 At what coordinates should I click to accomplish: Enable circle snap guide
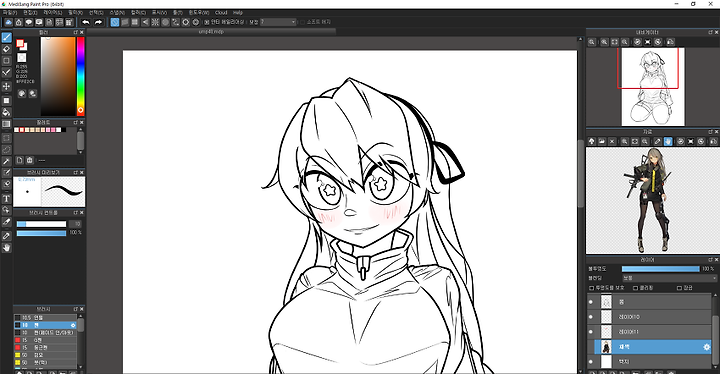(165, 22)
